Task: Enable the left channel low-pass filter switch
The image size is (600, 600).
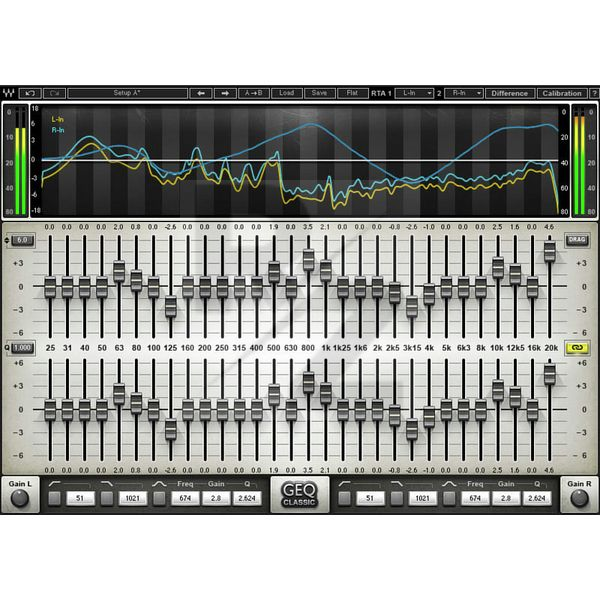Action: (107, 498)
